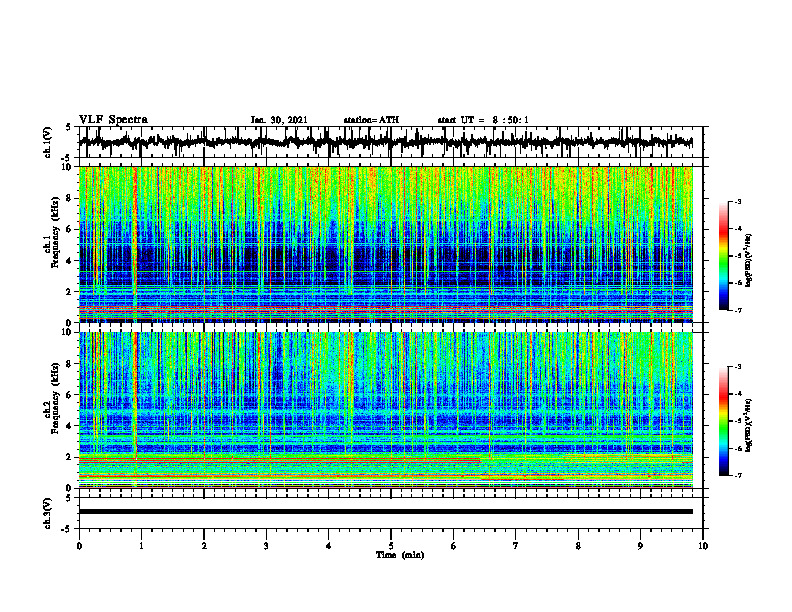Click the "-7" label on ch.2 colorbar
792x612 pixels.
738,475
